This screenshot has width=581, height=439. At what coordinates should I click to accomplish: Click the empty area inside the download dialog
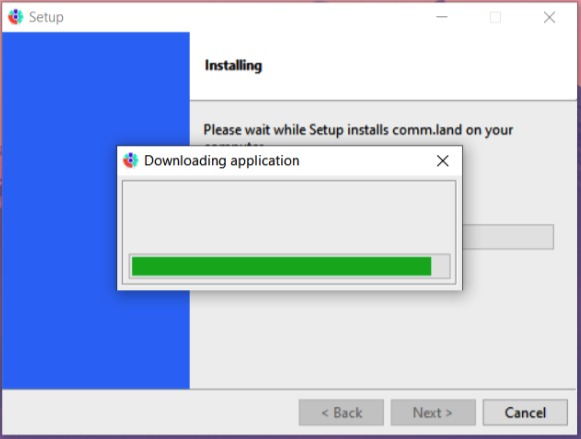(x=289, y=217)
